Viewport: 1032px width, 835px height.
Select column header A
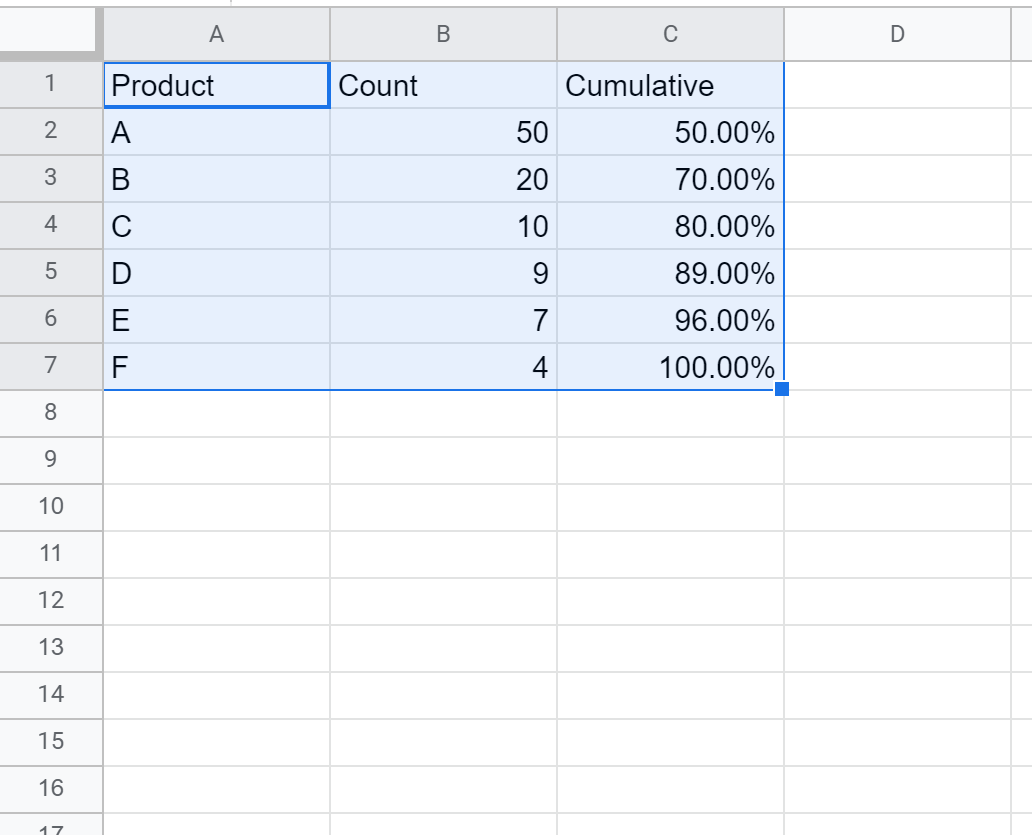pyautogui.click(x=216, y=33)
